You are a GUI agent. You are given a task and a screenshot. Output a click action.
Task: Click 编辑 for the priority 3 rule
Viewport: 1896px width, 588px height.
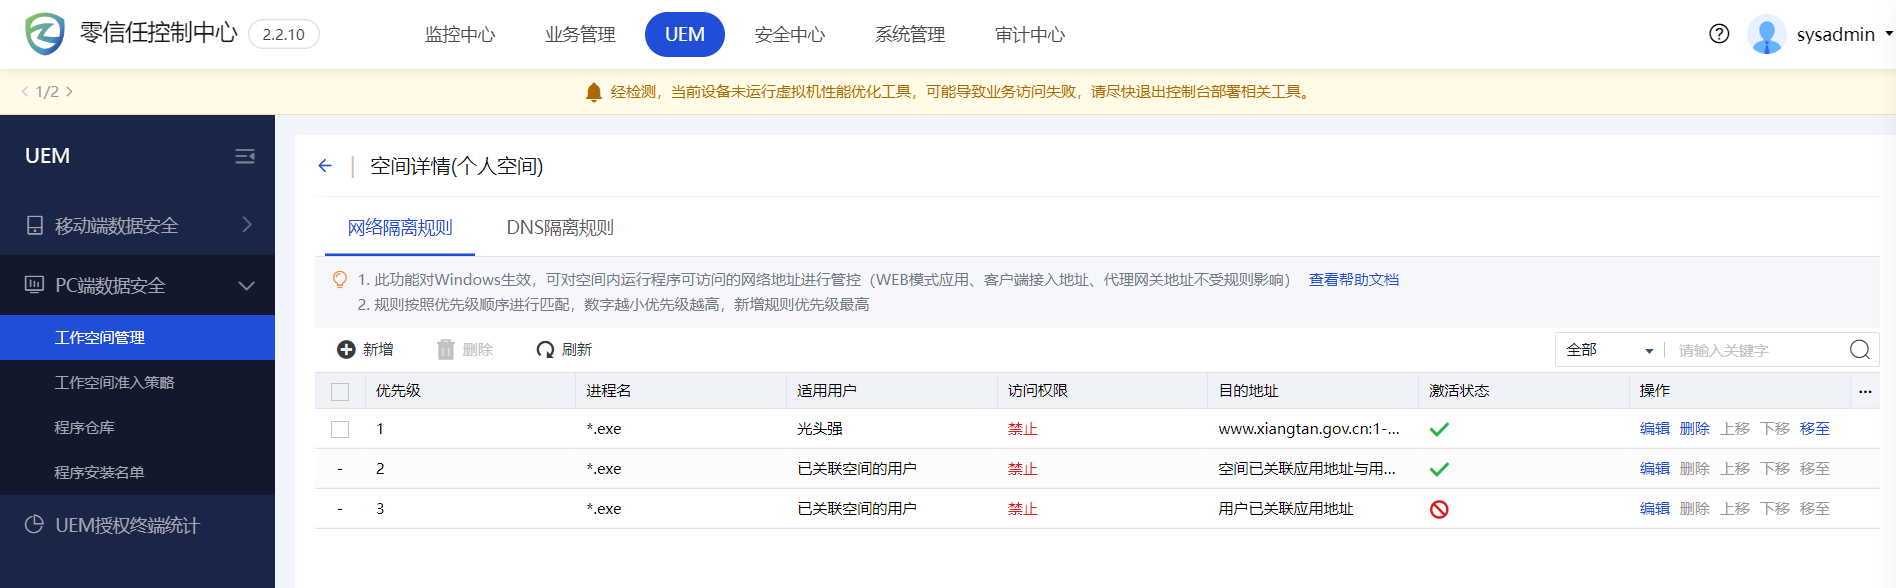click(x=1654, y=509)
